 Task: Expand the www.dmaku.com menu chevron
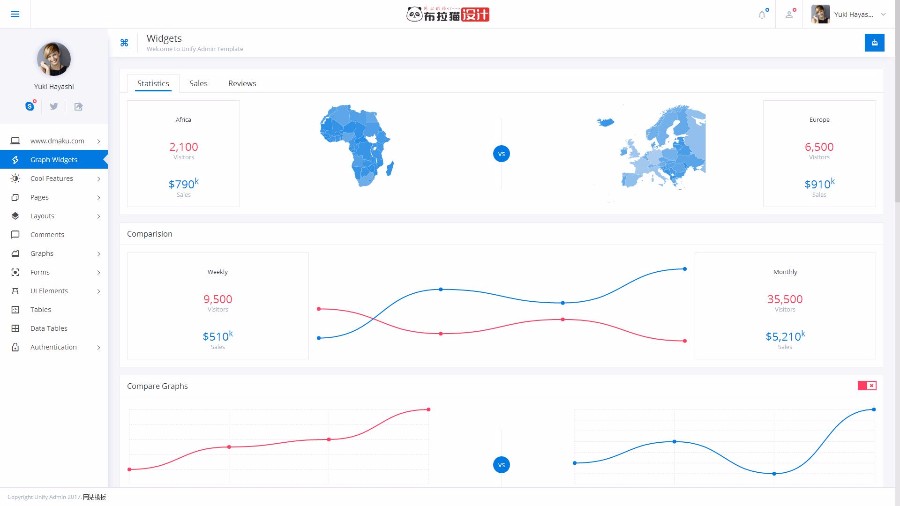point(99,141)
